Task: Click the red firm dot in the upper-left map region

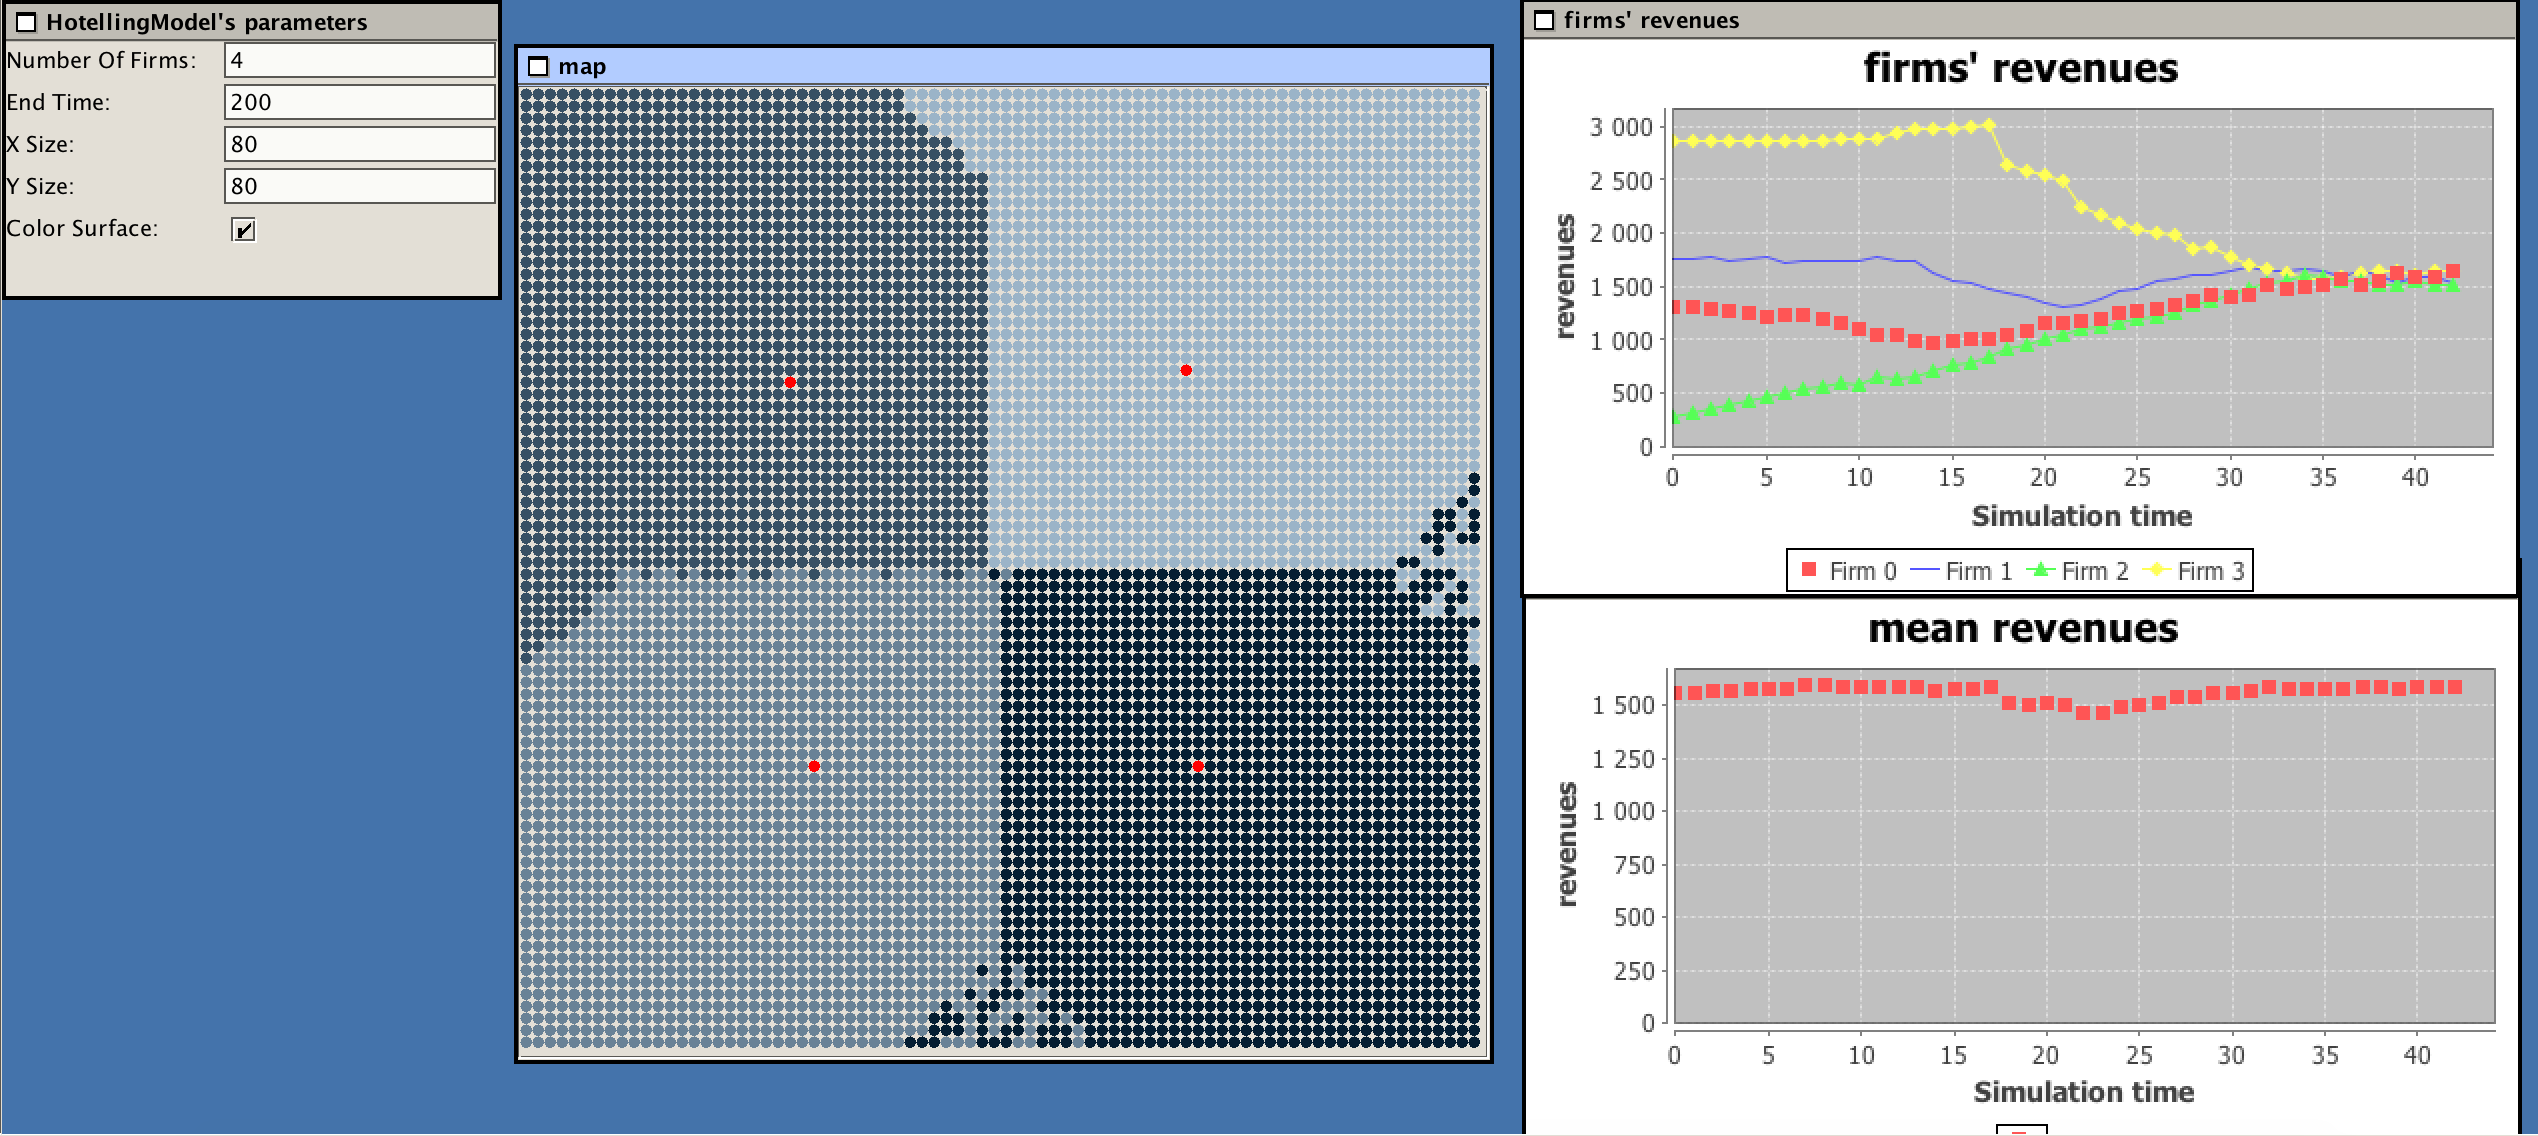Action: pyautogui.click(x=790, y=383)
